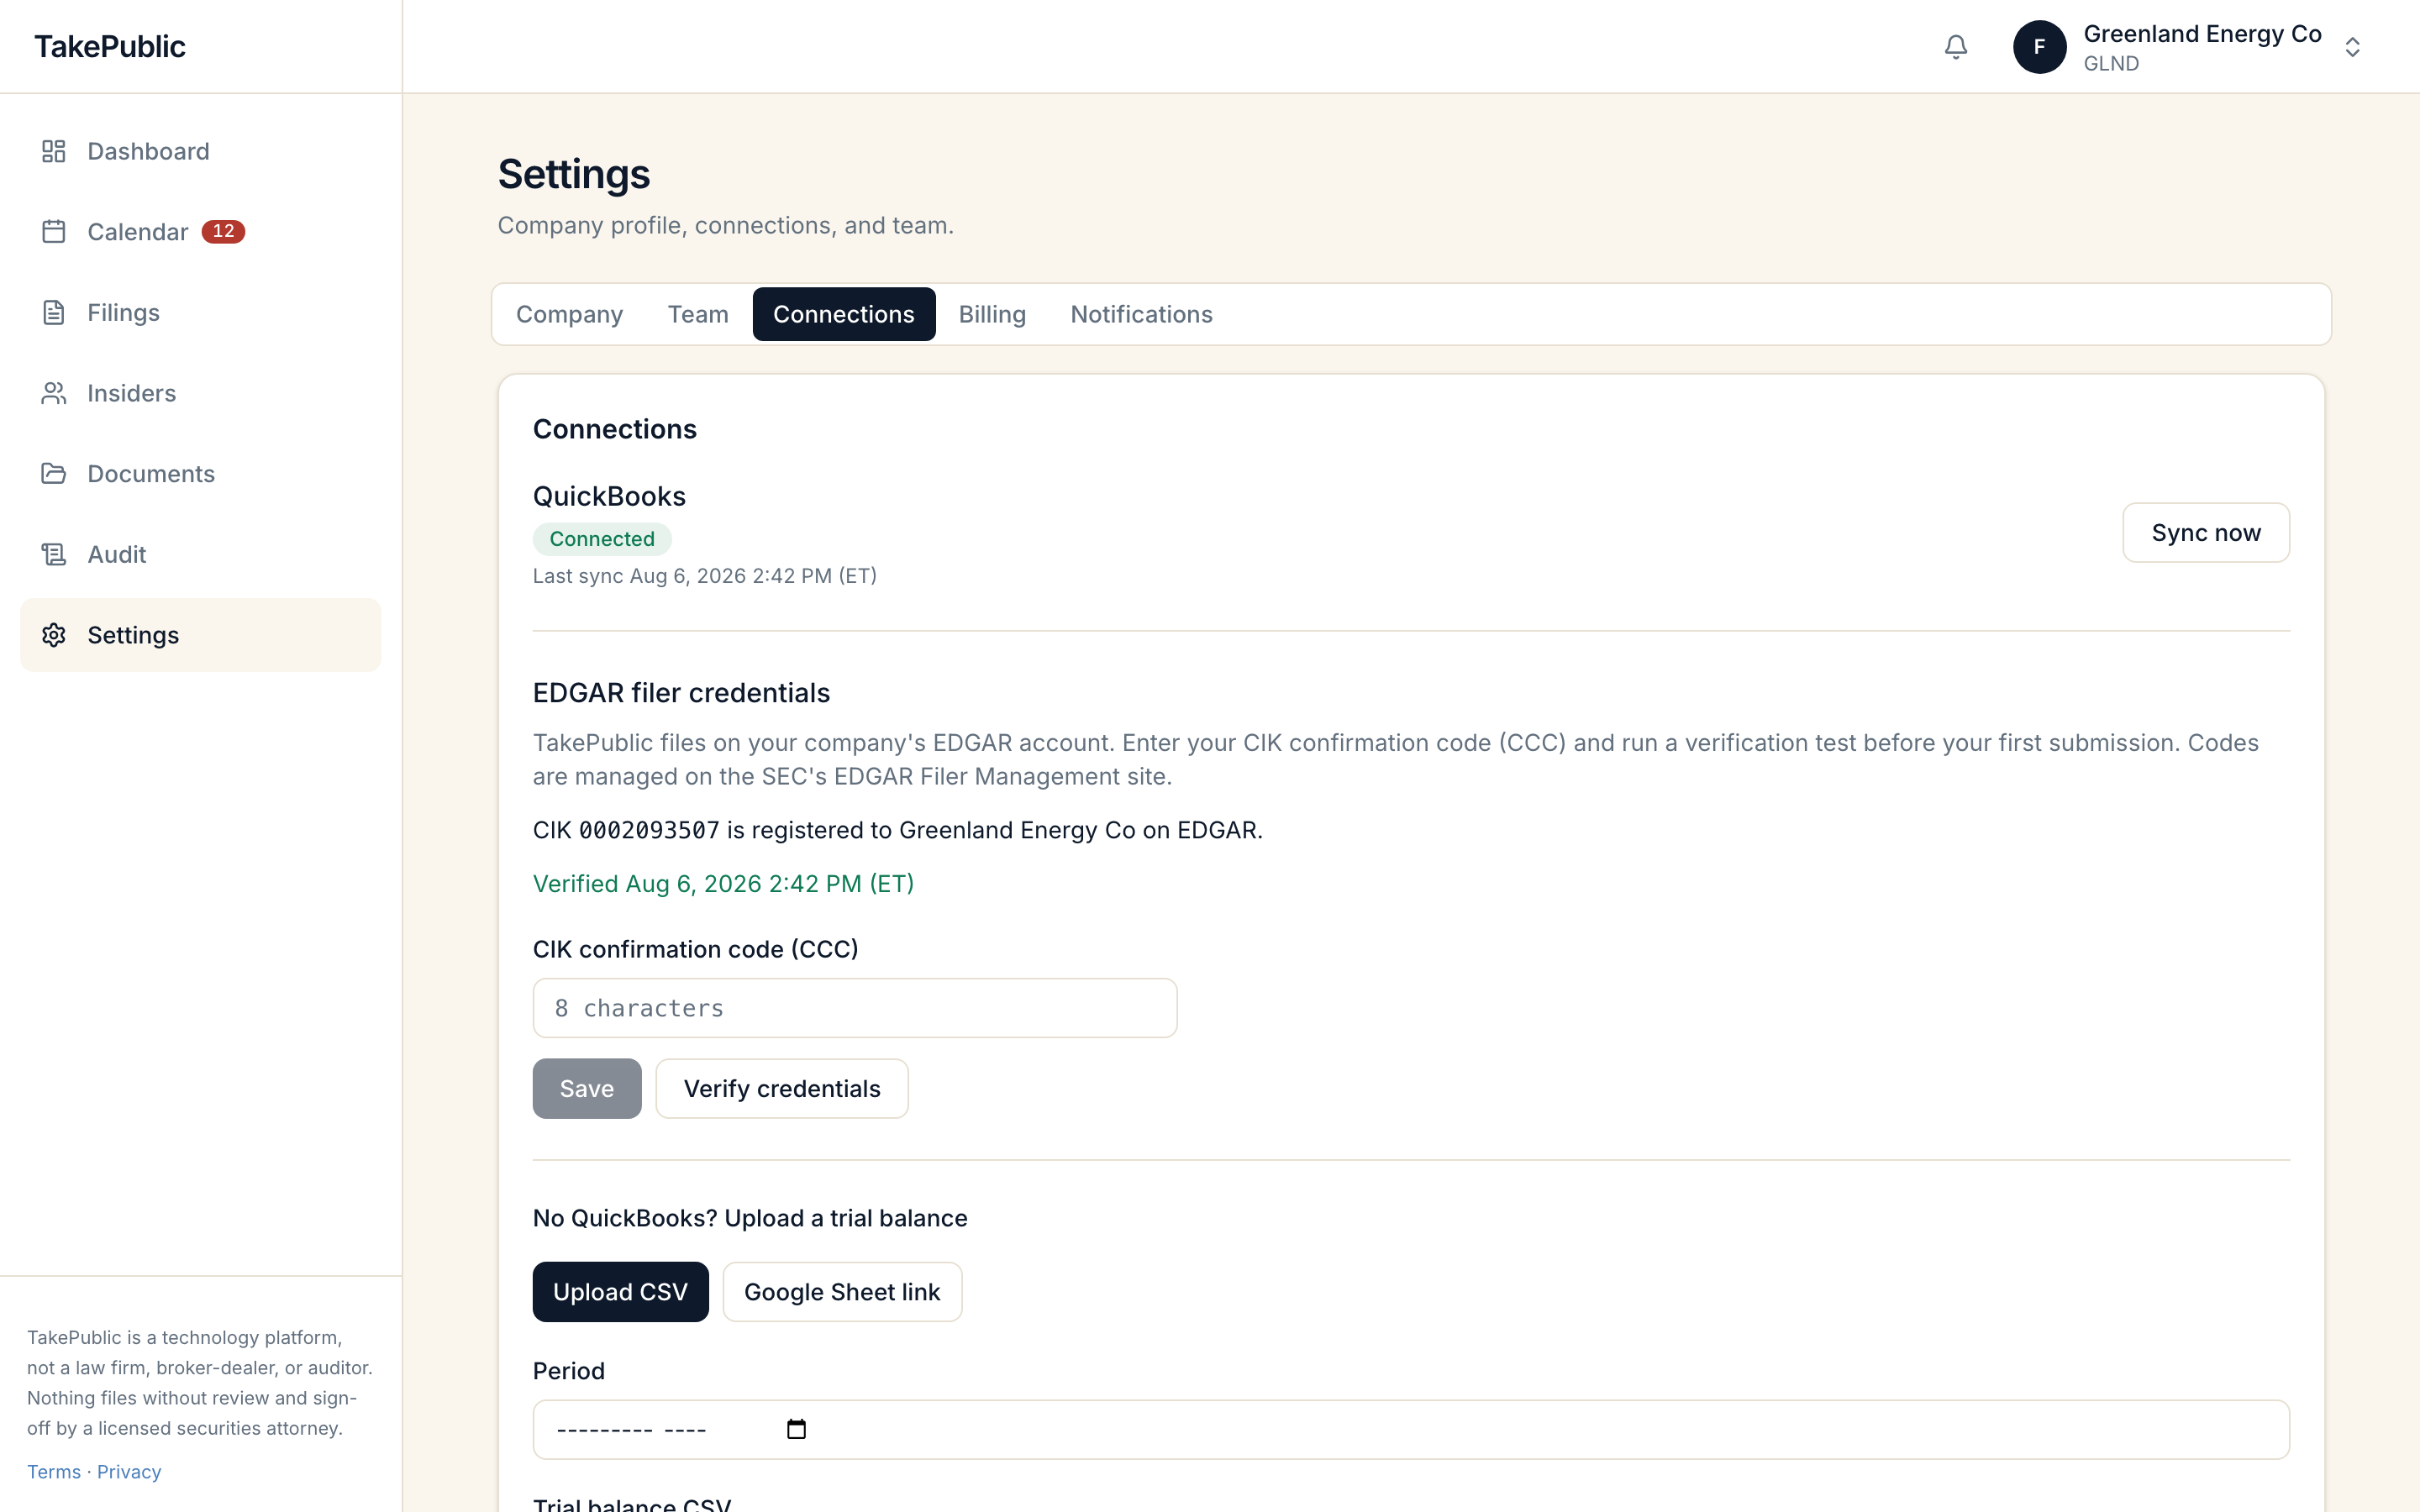Screen dimensions: 2420x1512
Task: Click the Settings gear icon
Action: [54, 635]
